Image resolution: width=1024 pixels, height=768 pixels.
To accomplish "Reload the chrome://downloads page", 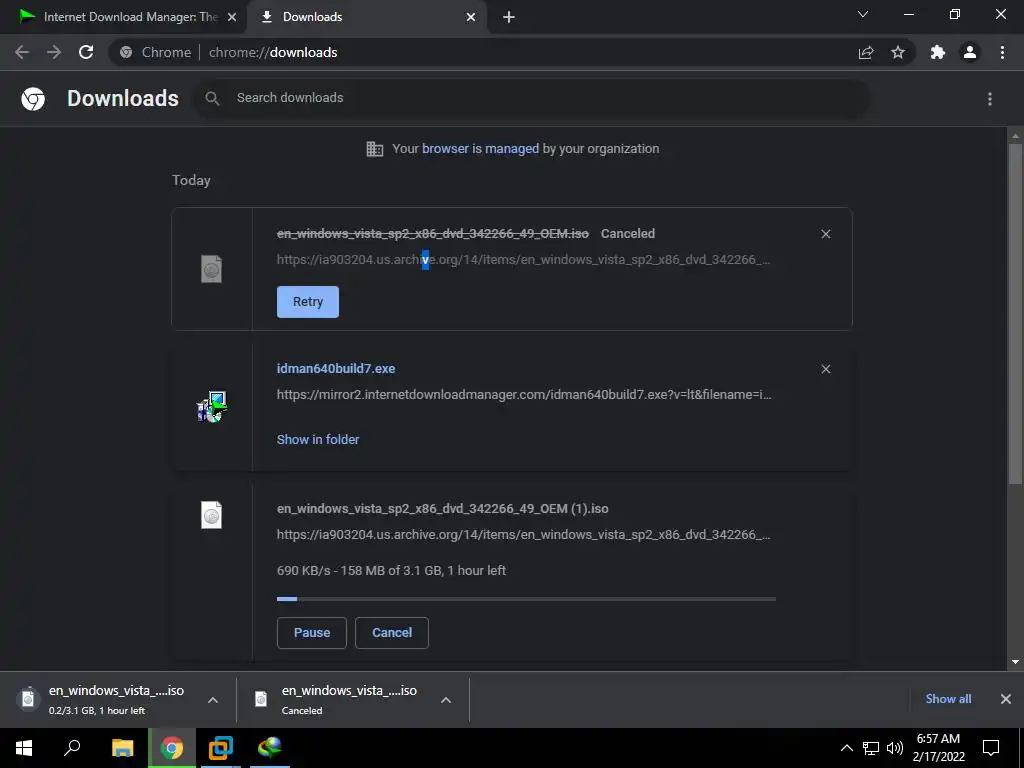I will 86,52.
